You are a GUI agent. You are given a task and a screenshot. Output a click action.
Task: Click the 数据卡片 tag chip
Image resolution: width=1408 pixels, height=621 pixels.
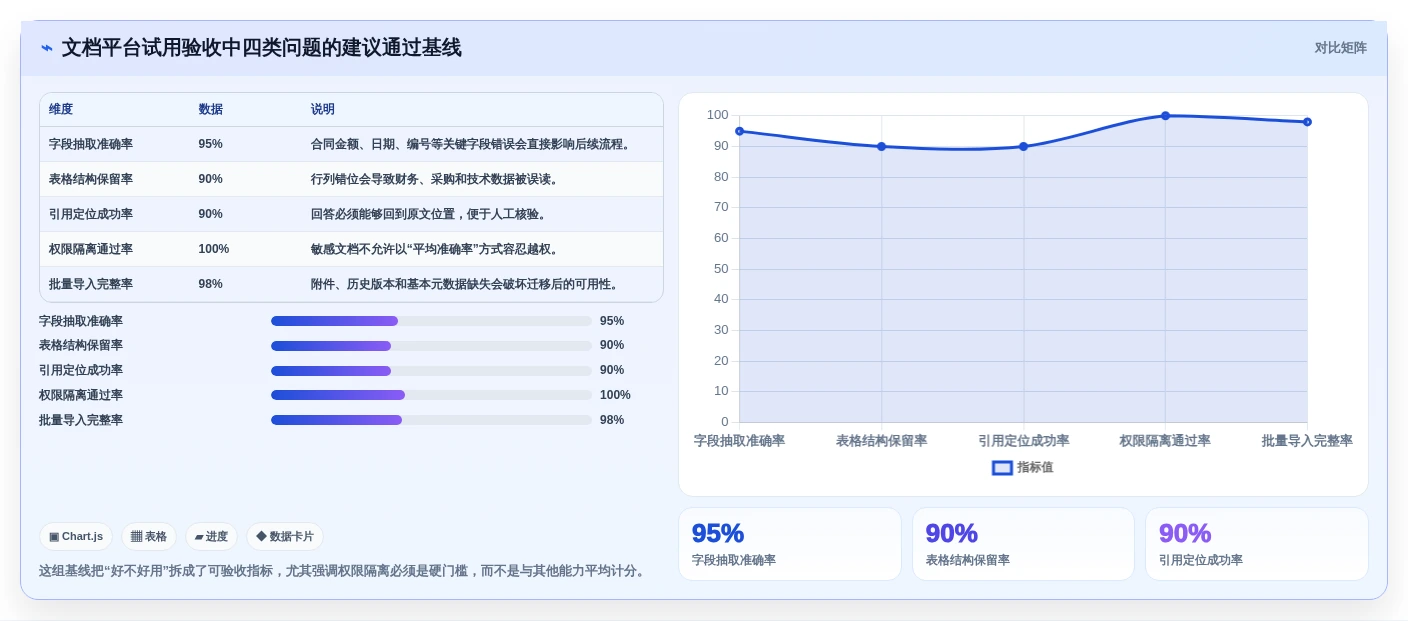(x=285, y=537)
